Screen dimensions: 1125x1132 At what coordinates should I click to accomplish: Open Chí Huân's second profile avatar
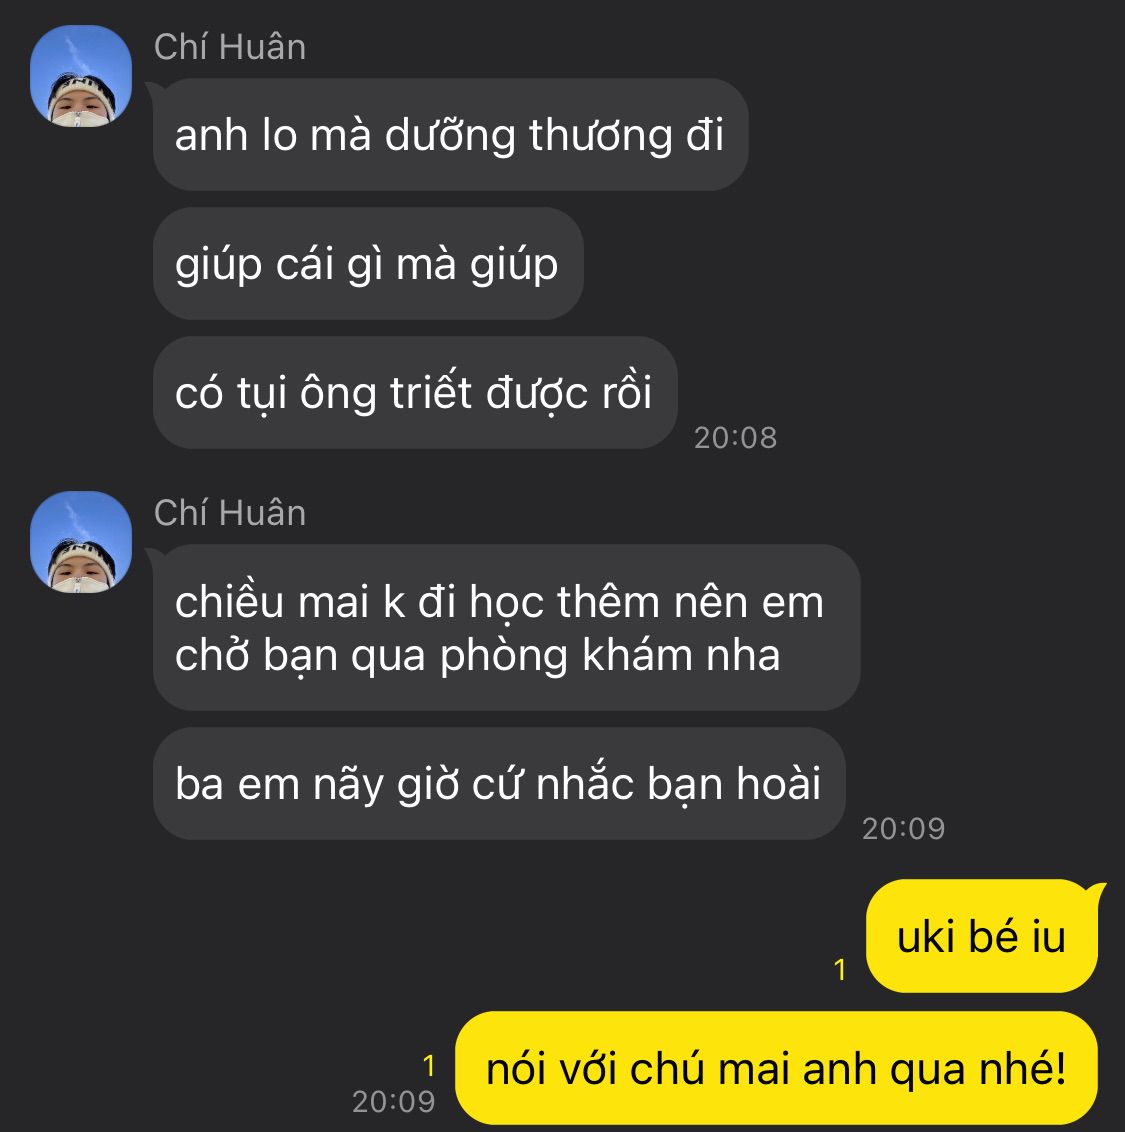(x=81, y=542)
